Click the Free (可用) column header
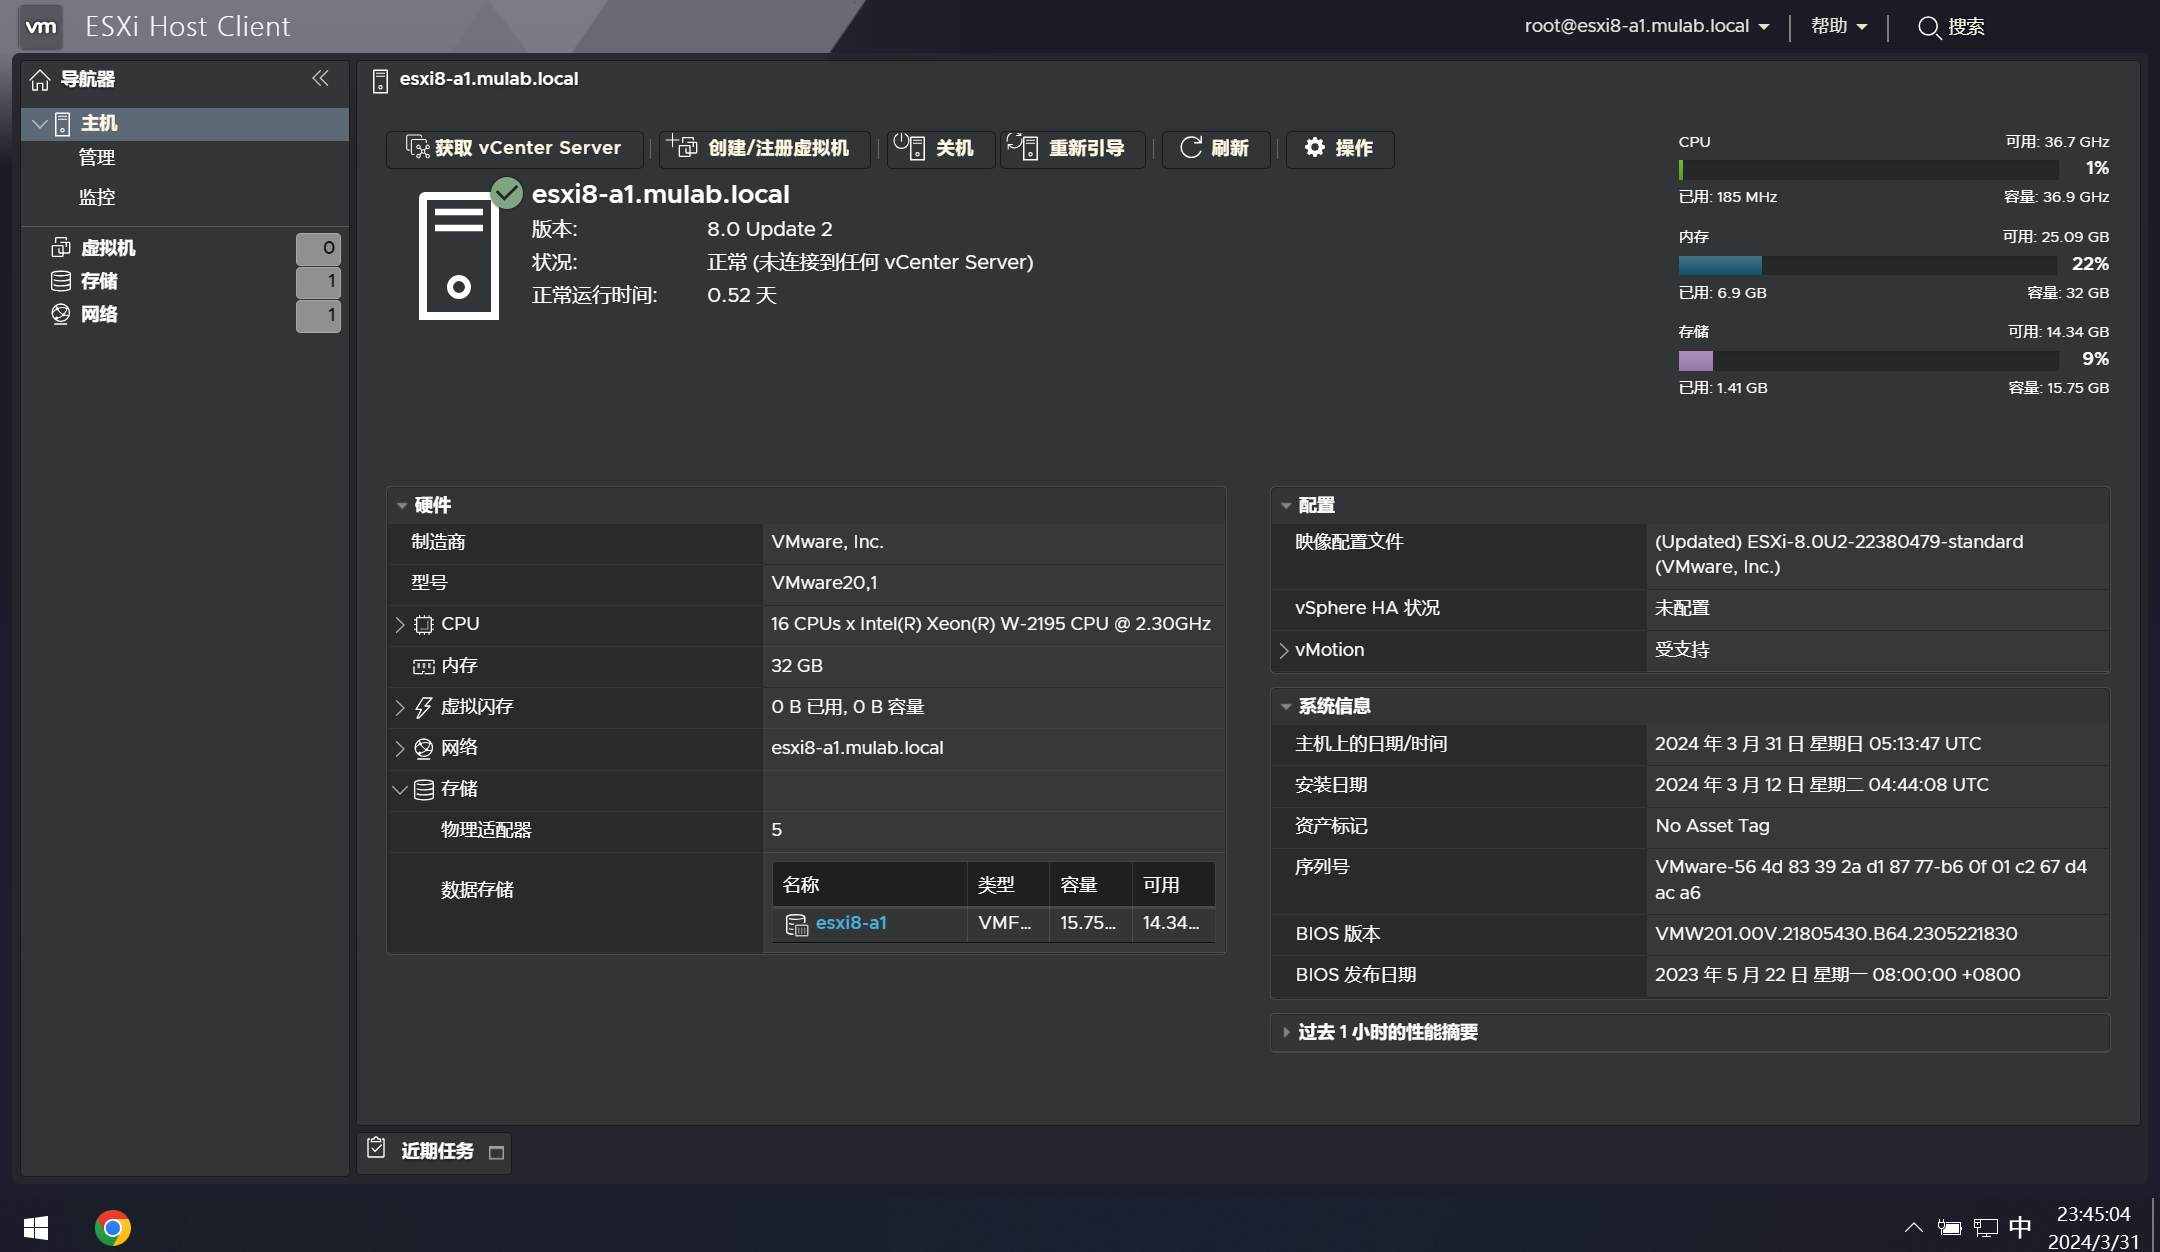The height and width of the screenshot is (1252, 2160). [x=1174, y=885]
